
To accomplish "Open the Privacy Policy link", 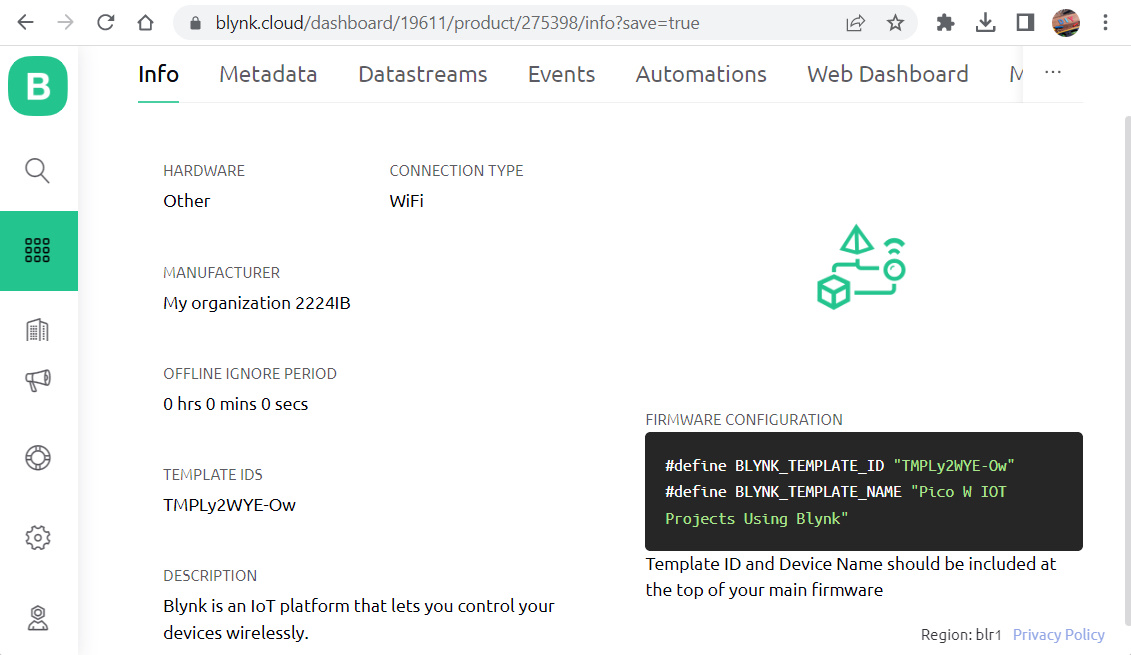I will tap(1058, 635).
